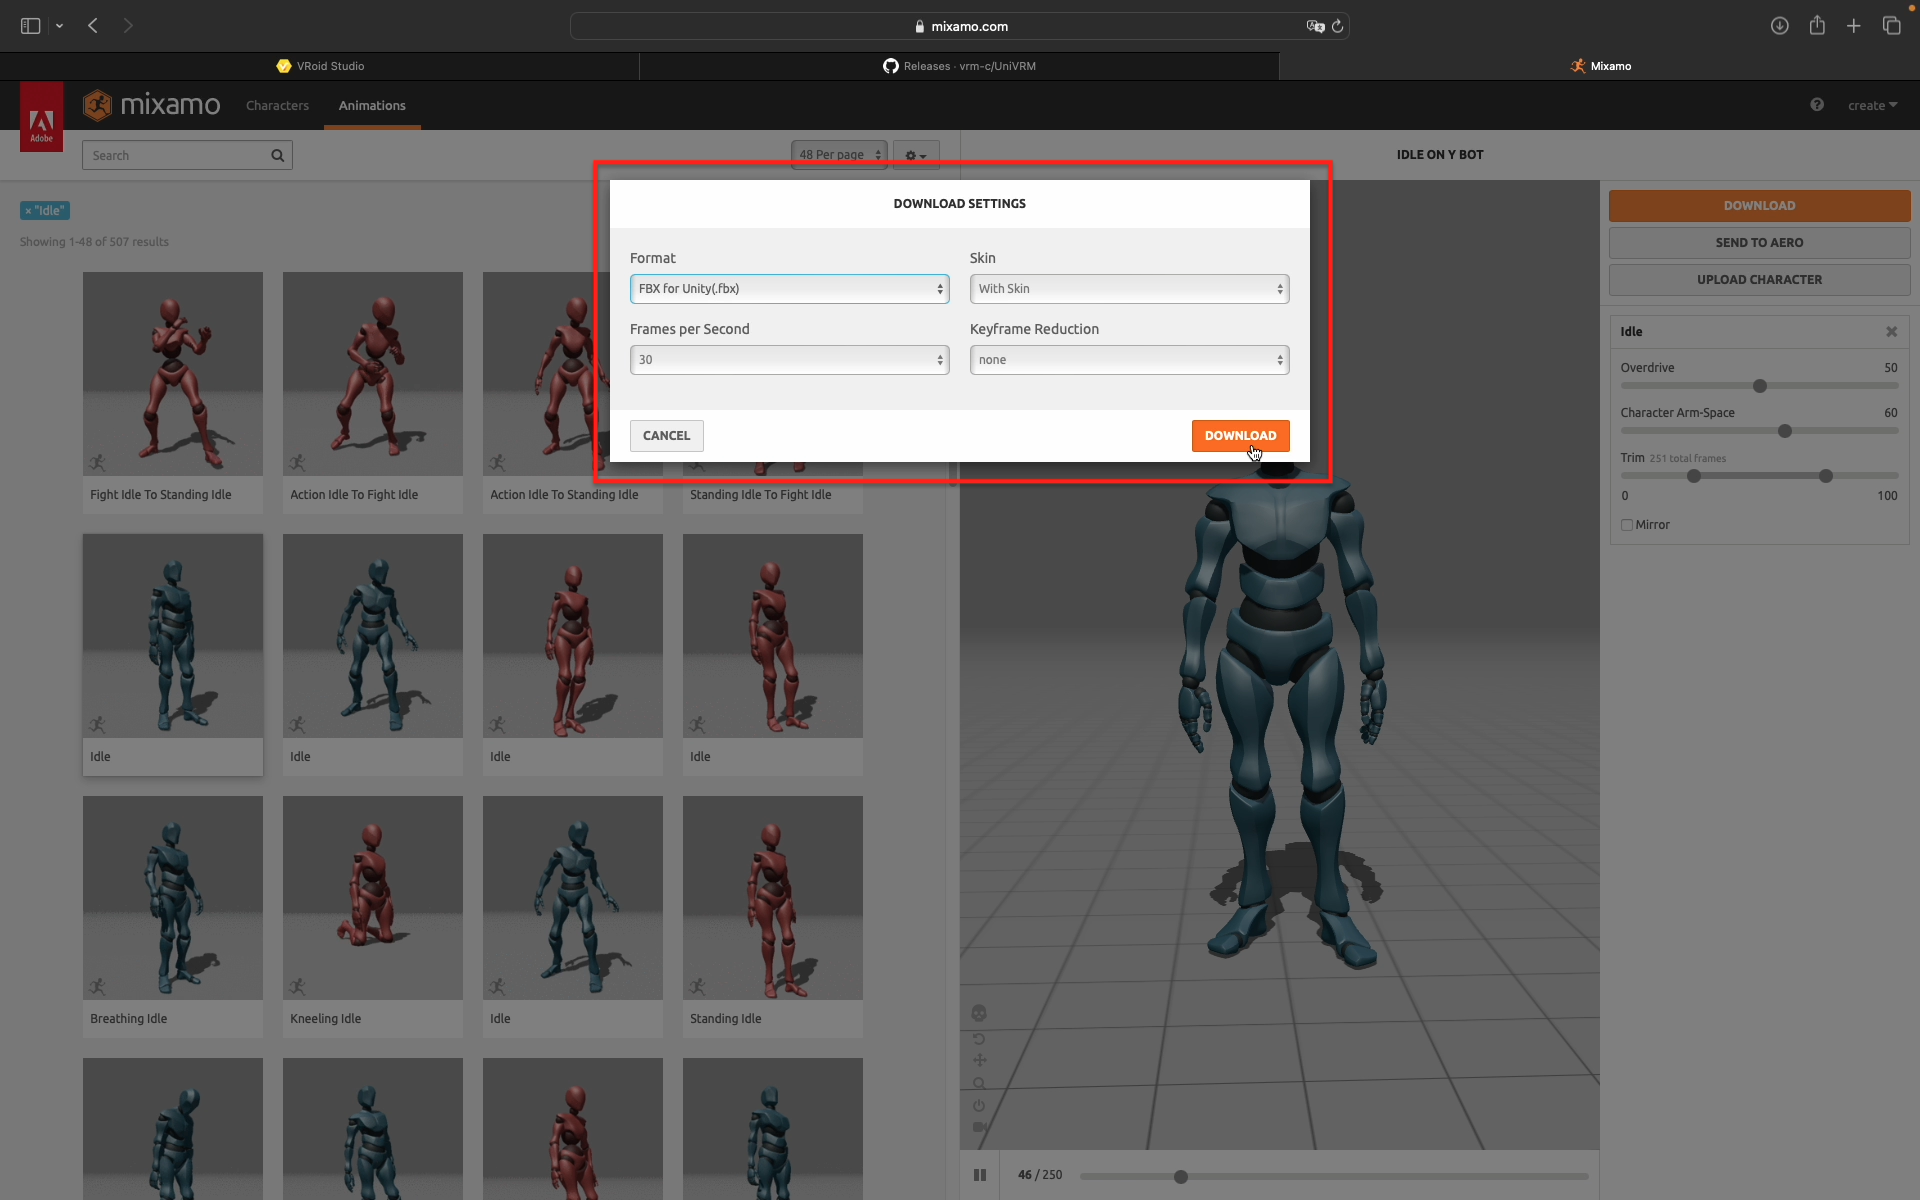Click the skeleton view icon in viewport

tap(979, 1013)
